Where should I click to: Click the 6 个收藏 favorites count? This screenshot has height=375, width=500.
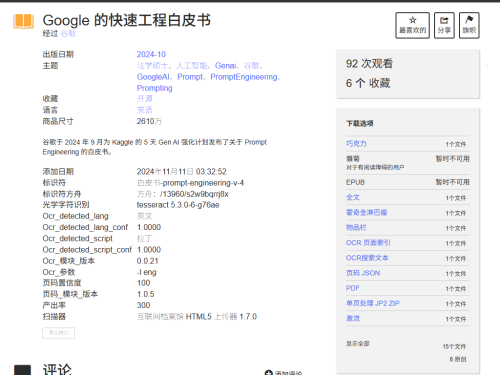tap(368, 83)
